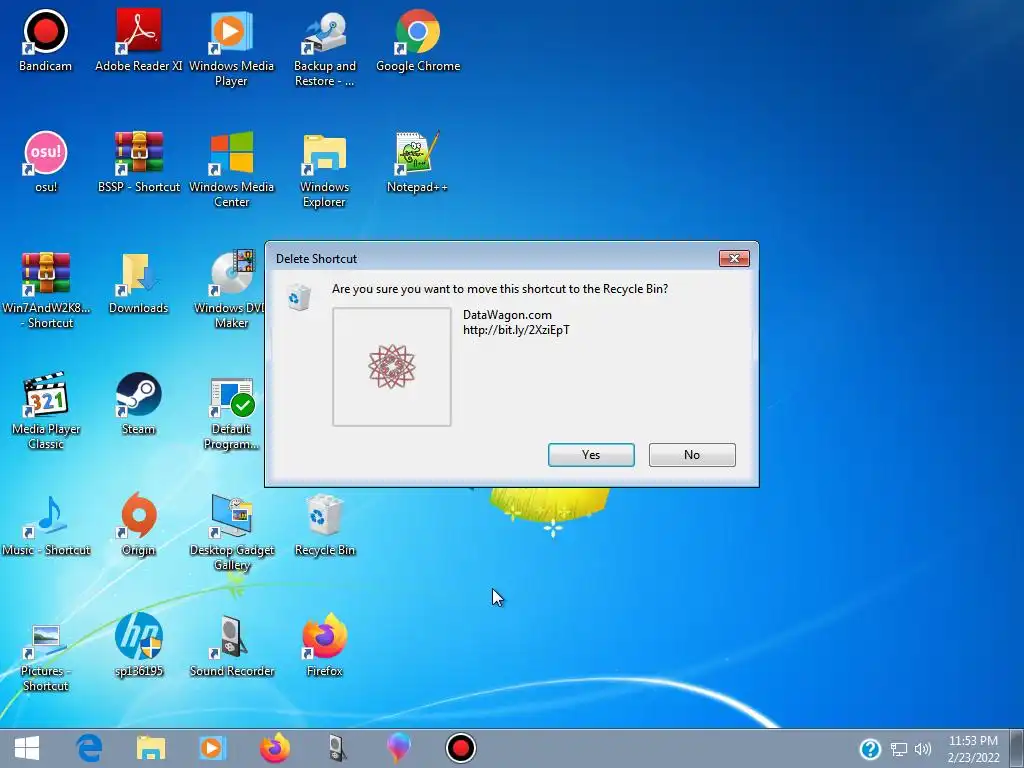1024x768 pixels.
Task: Select the Firefox desktop shortcut
Action: tap(325, 646)
